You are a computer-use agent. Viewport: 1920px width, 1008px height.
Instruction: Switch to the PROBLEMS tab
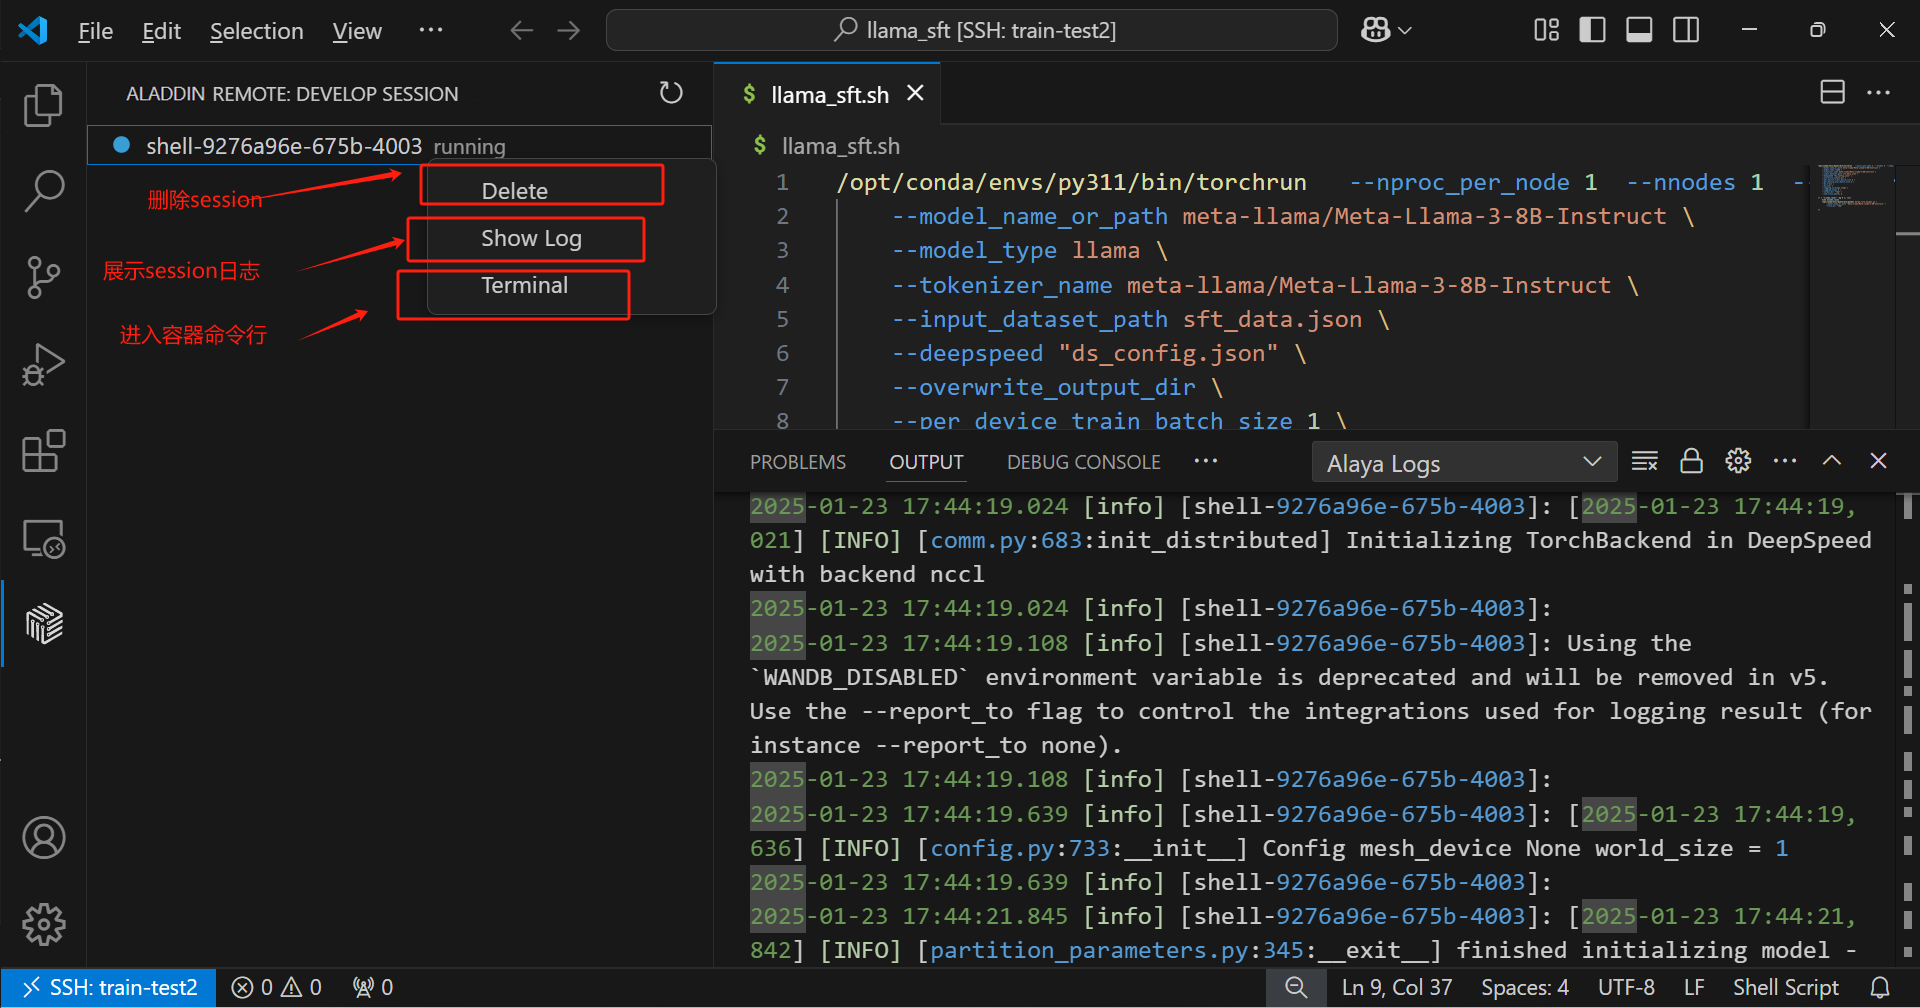pos(797,462)
